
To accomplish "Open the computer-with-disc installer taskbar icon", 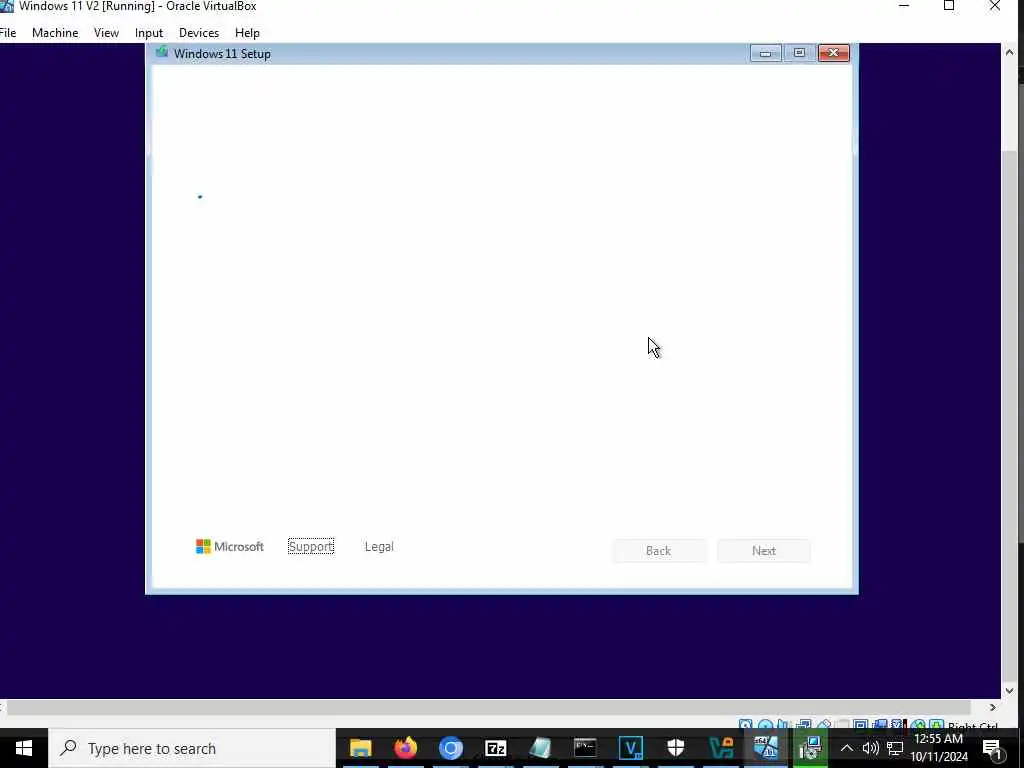I will tap(811, 748).
